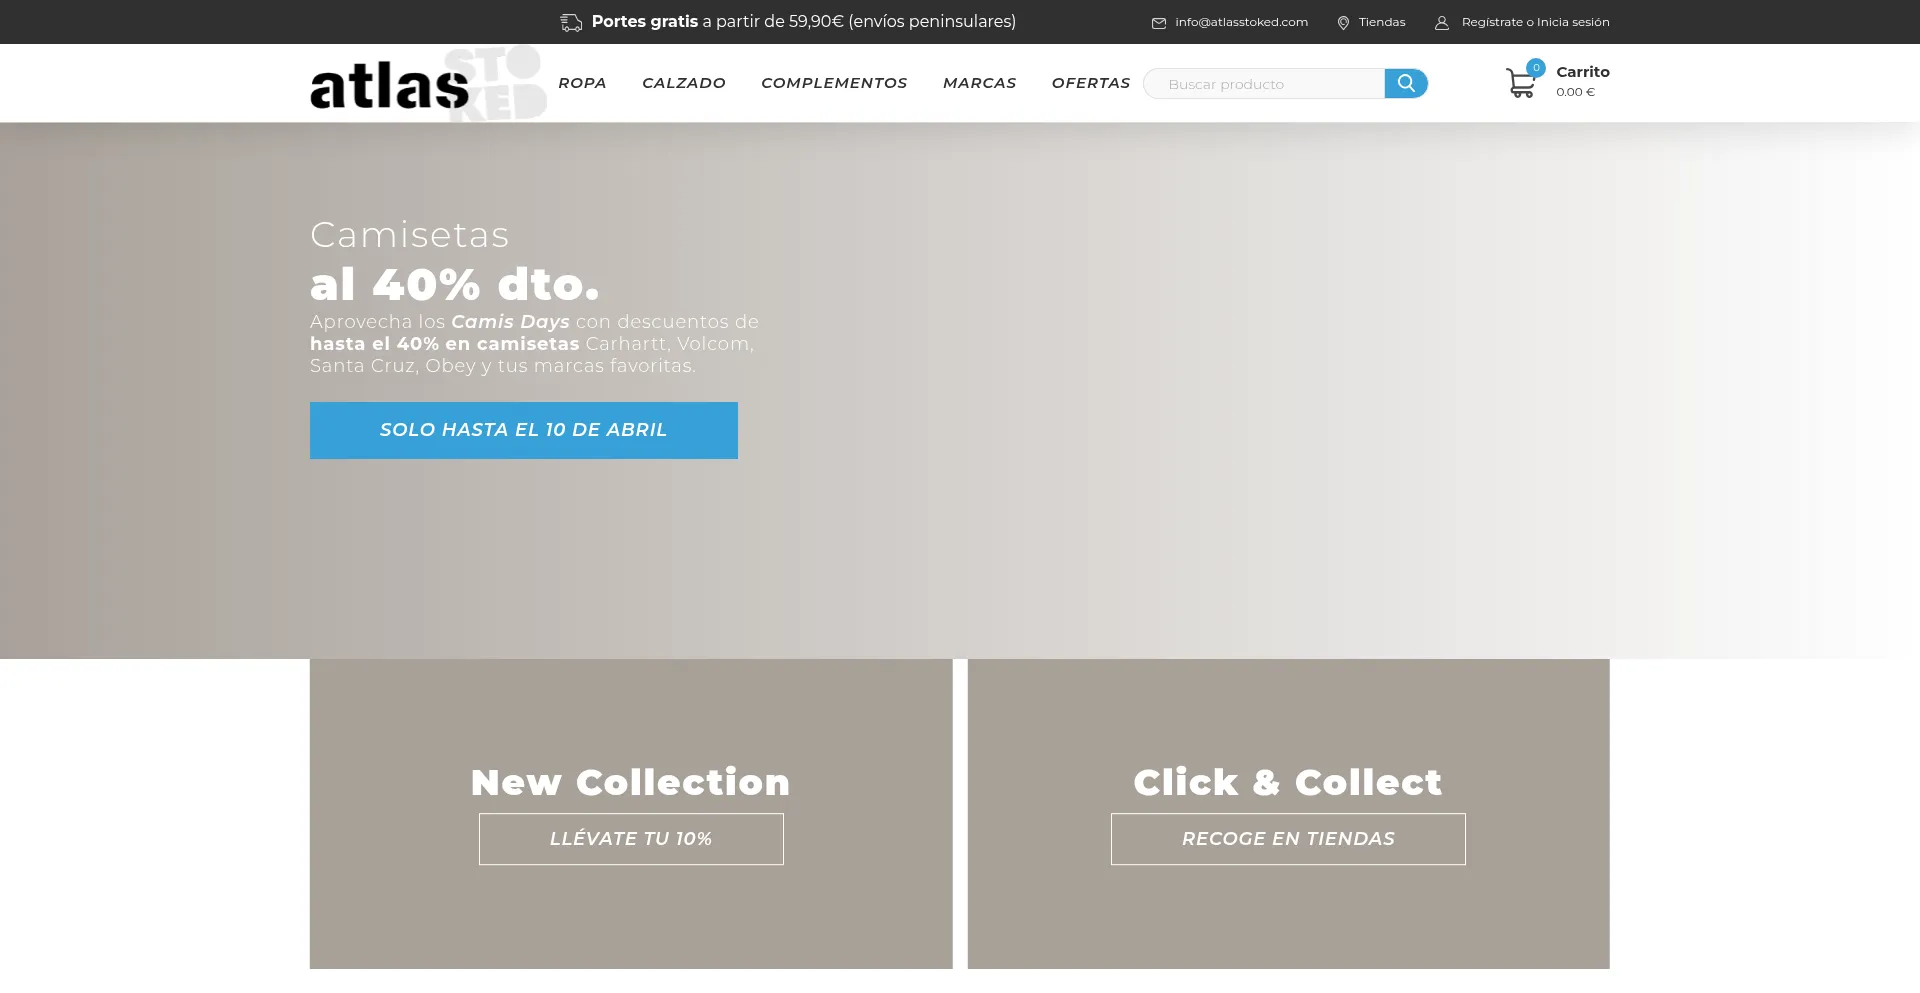Click the 'al 40% dto.' banner heading

pos(455,285)
